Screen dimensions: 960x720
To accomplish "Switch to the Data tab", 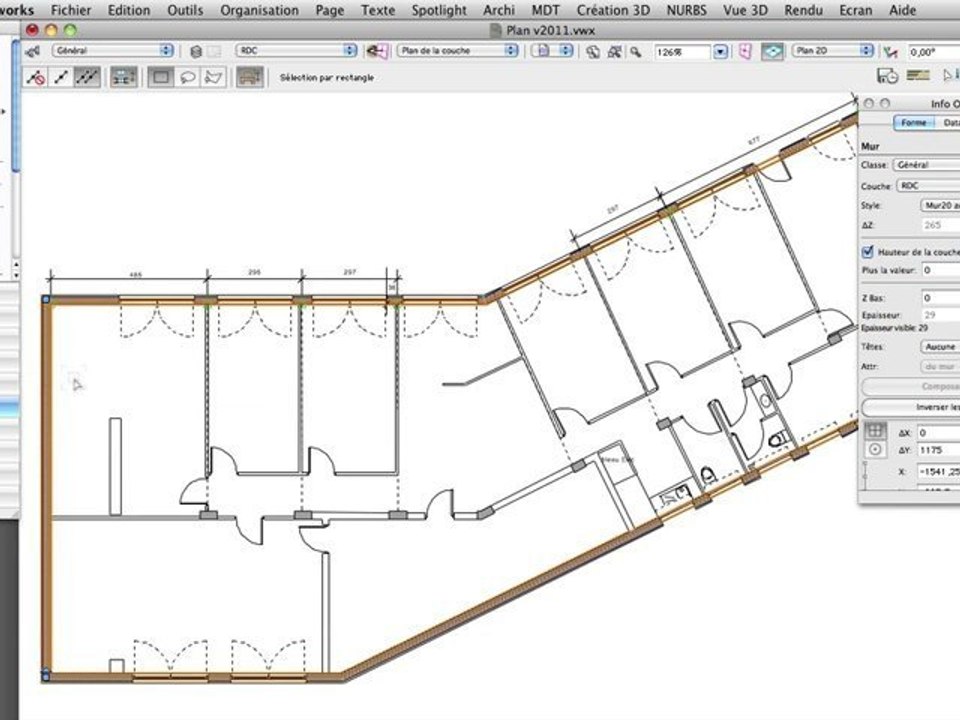I will point(948,122).
